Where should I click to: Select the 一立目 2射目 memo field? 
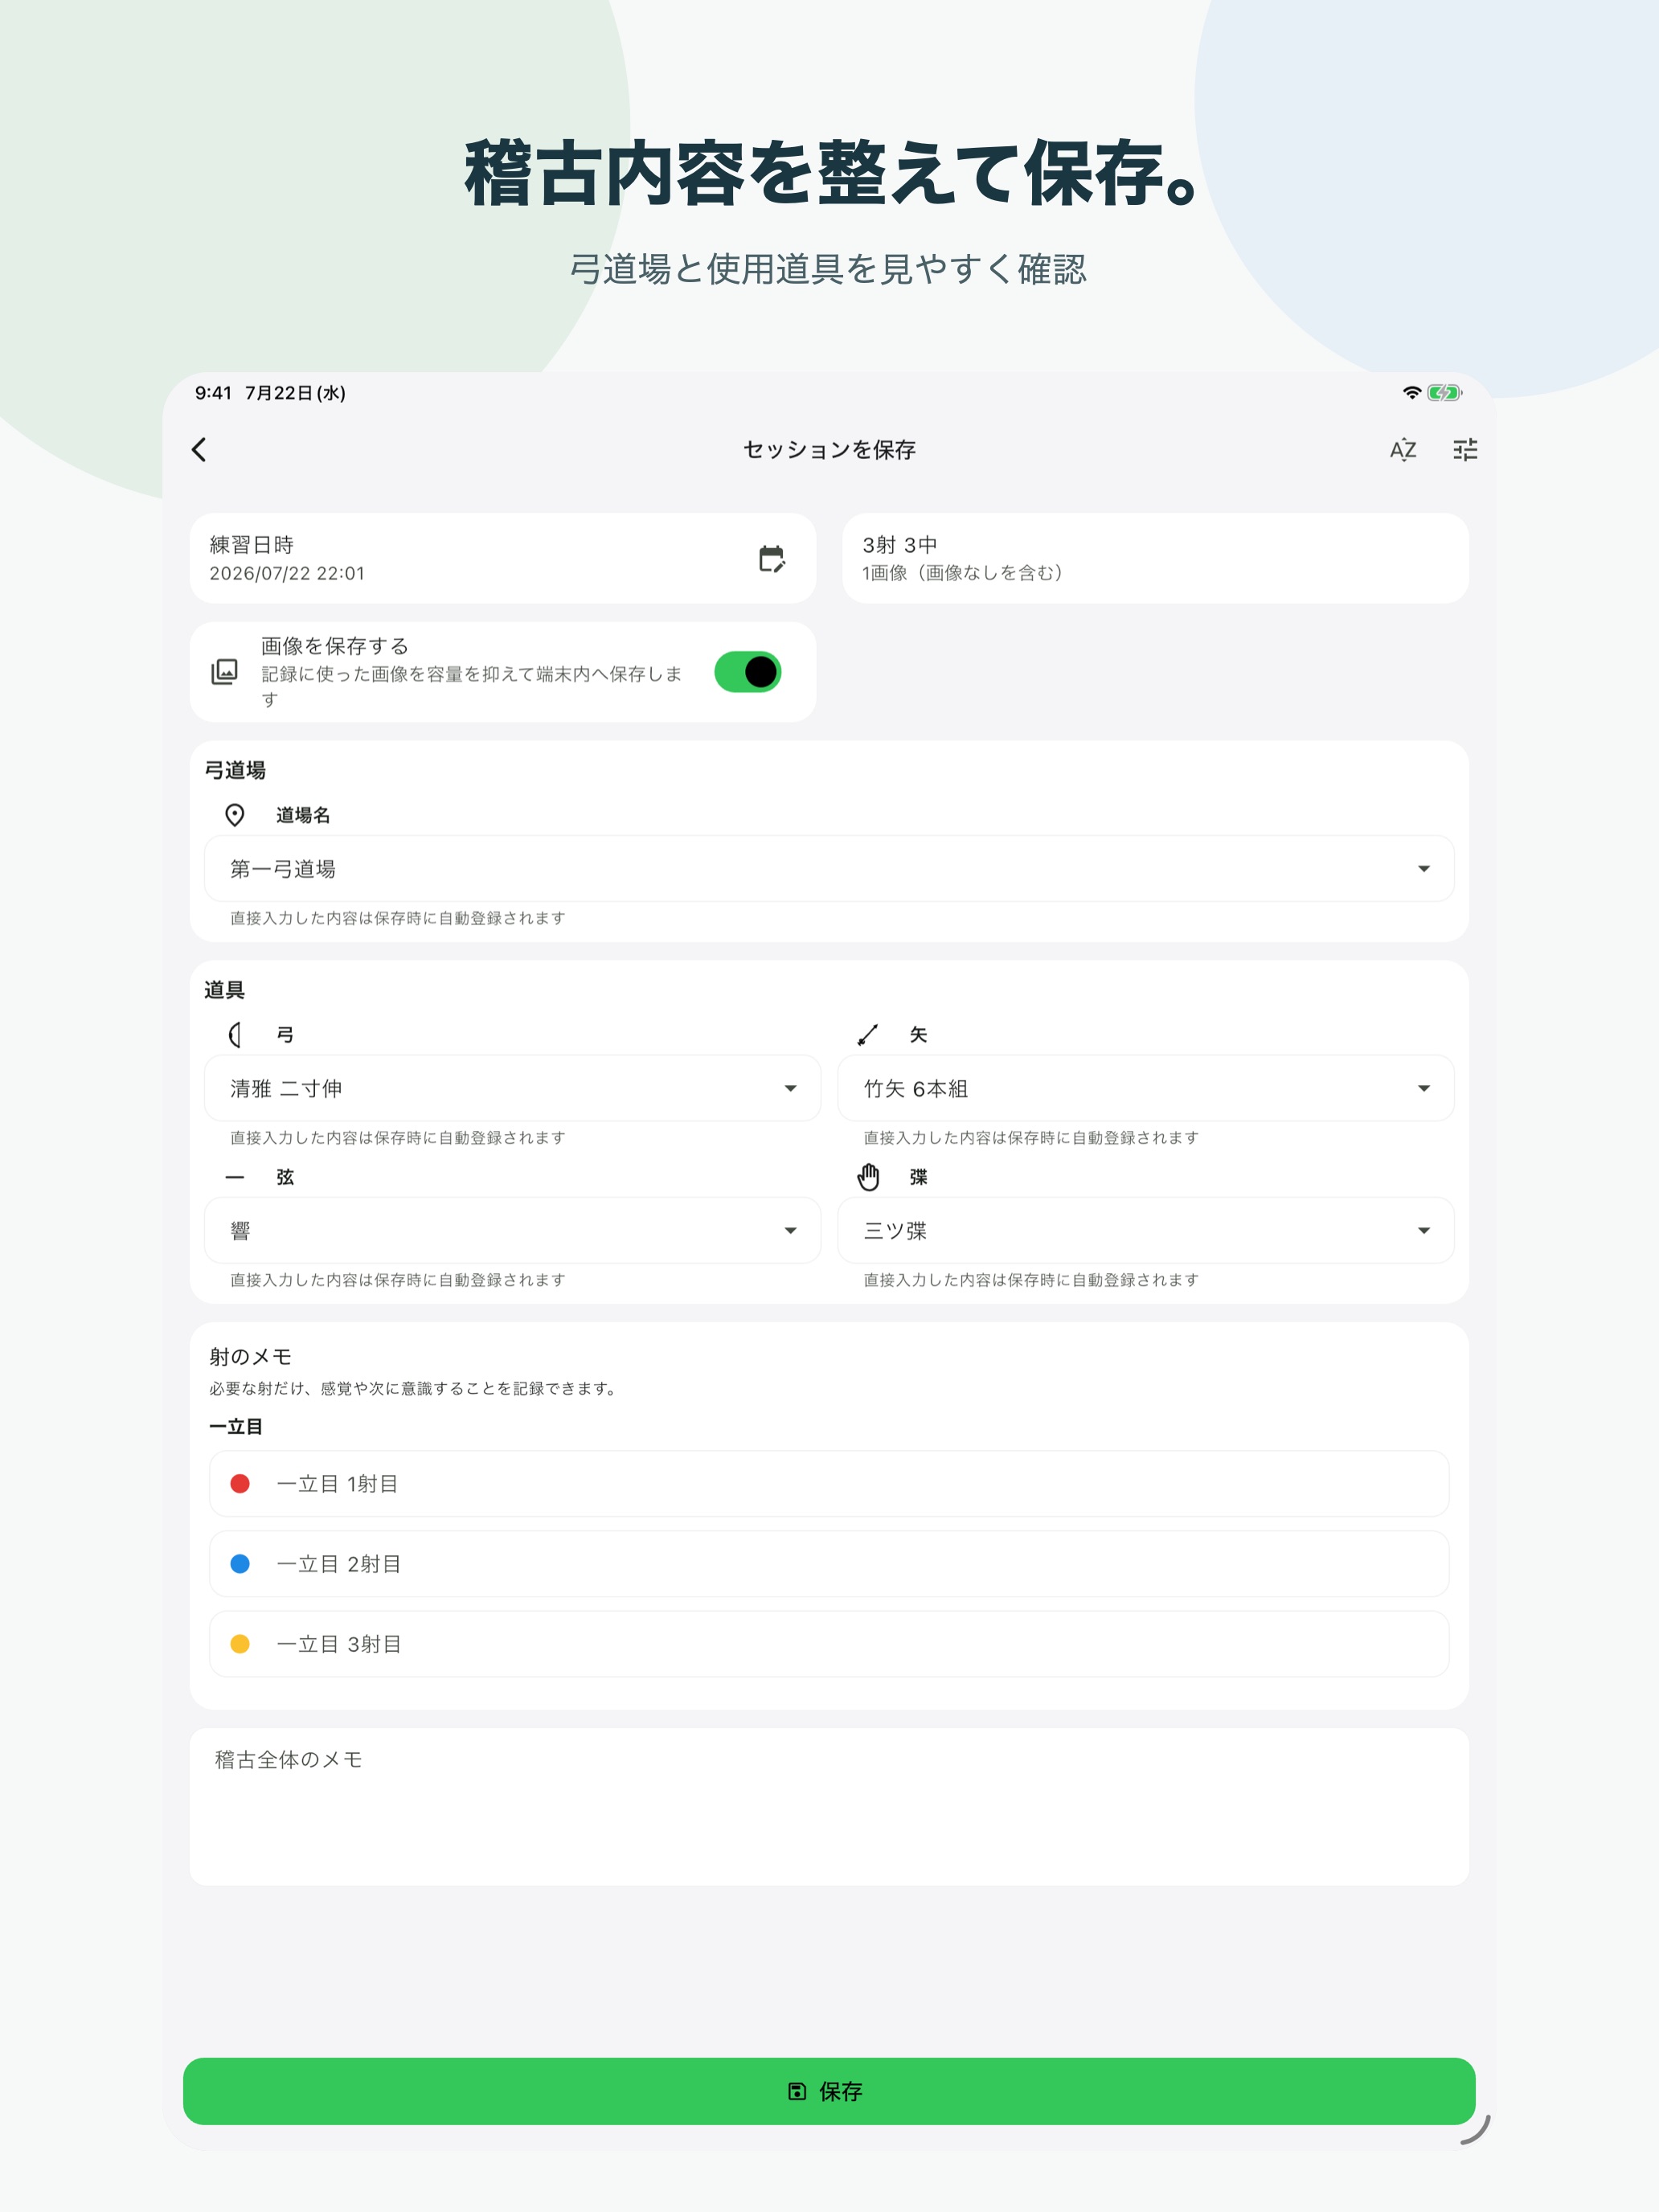coord(829,1564)
